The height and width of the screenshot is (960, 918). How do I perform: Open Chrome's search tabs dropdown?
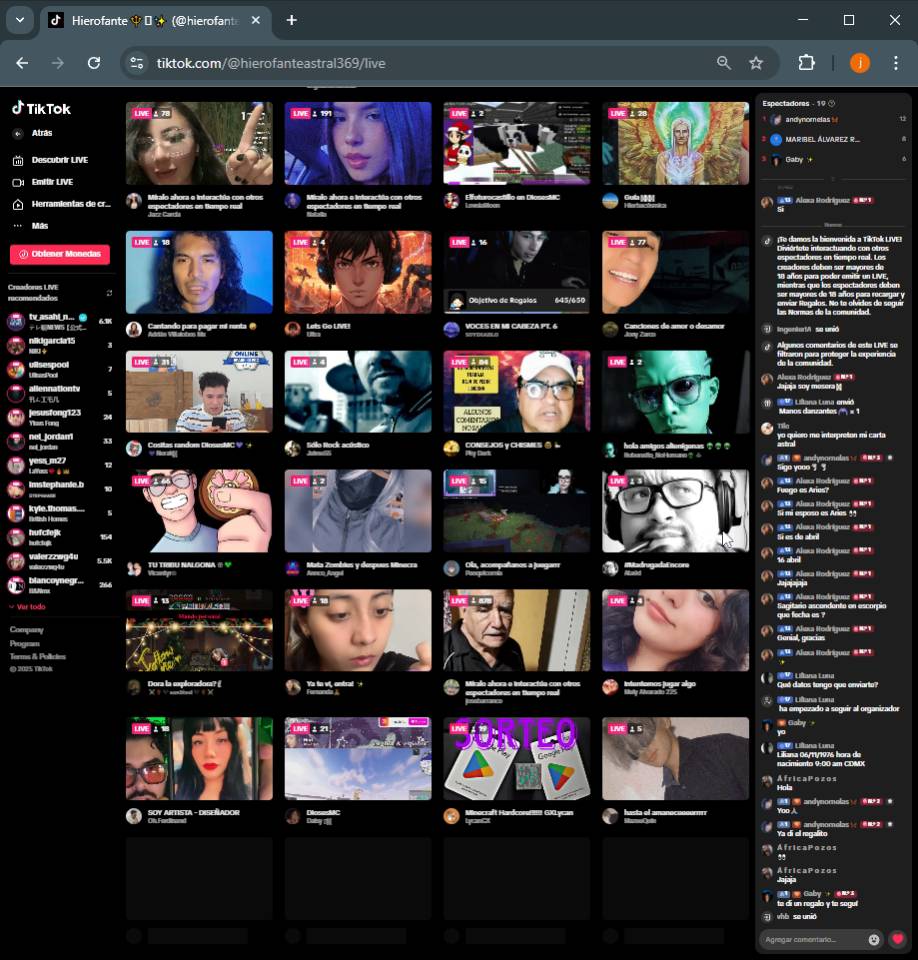click(19, 20)
